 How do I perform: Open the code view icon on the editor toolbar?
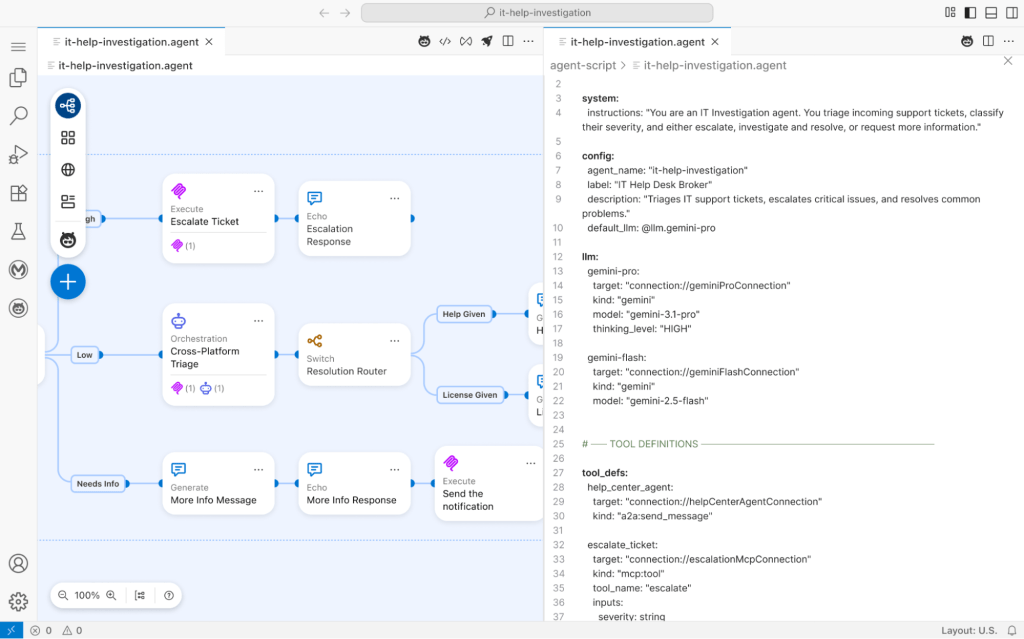tap(445, 41)
